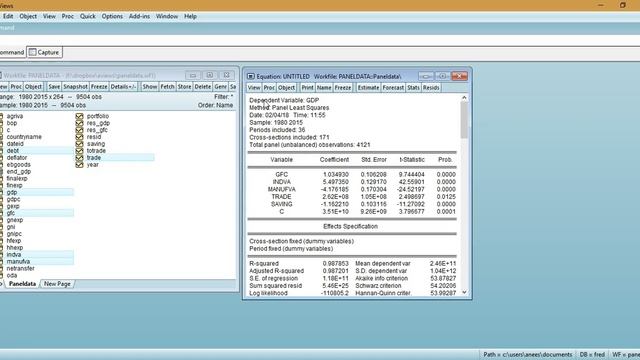Click Resids in the Equation window
The width and height of the screenshot is (640, 360).
click(431, 88)
